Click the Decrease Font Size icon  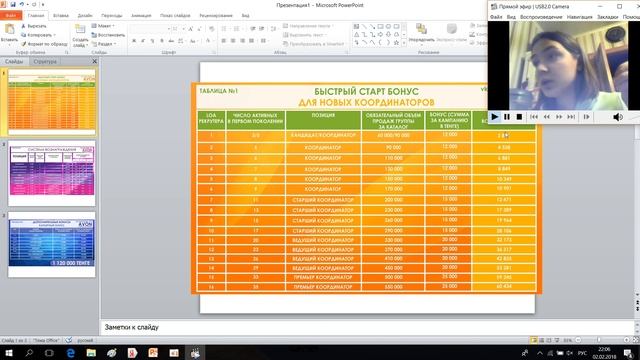200,29
